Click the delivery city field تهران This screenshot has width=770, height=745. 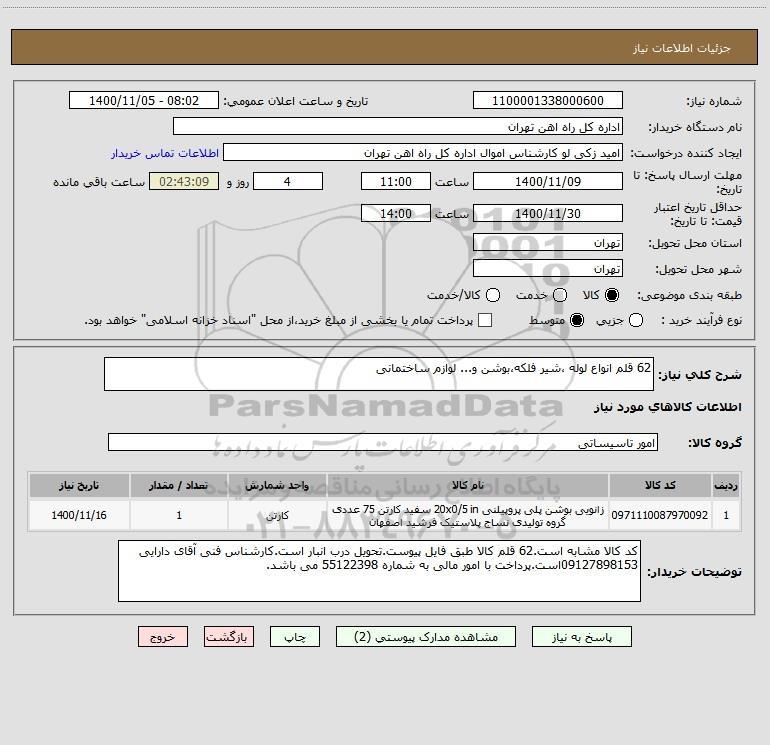(x=548, y=269)
